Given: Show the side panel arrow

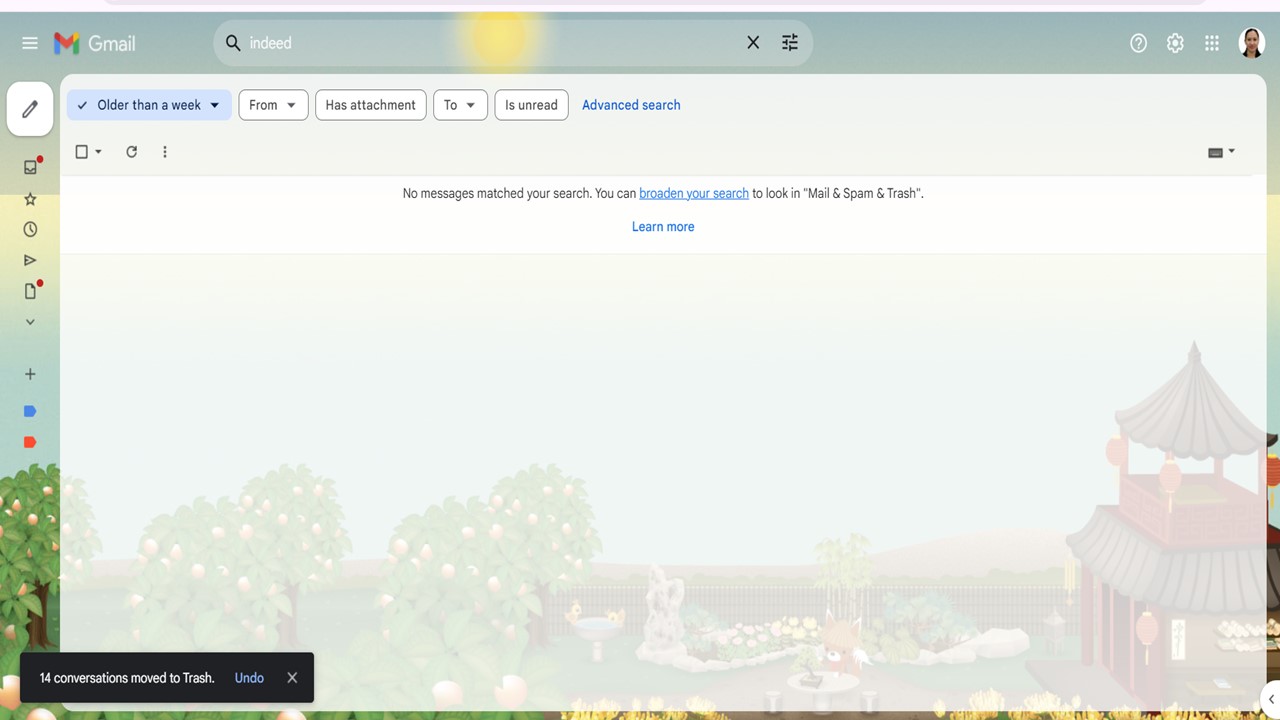Looking at the screenshot, I should (x=1271, y=699).
